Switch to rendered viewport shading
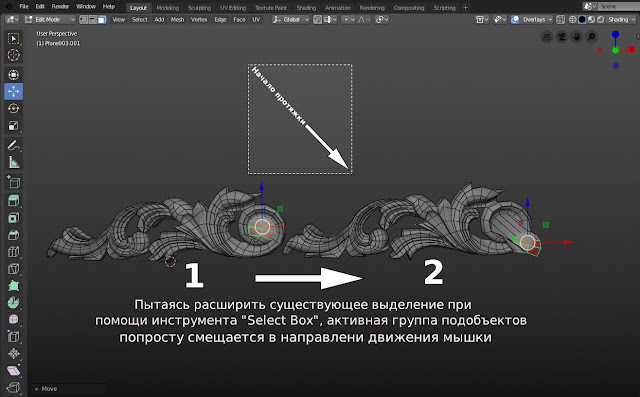This screenshot has width=640, height=397. (600, 19)
